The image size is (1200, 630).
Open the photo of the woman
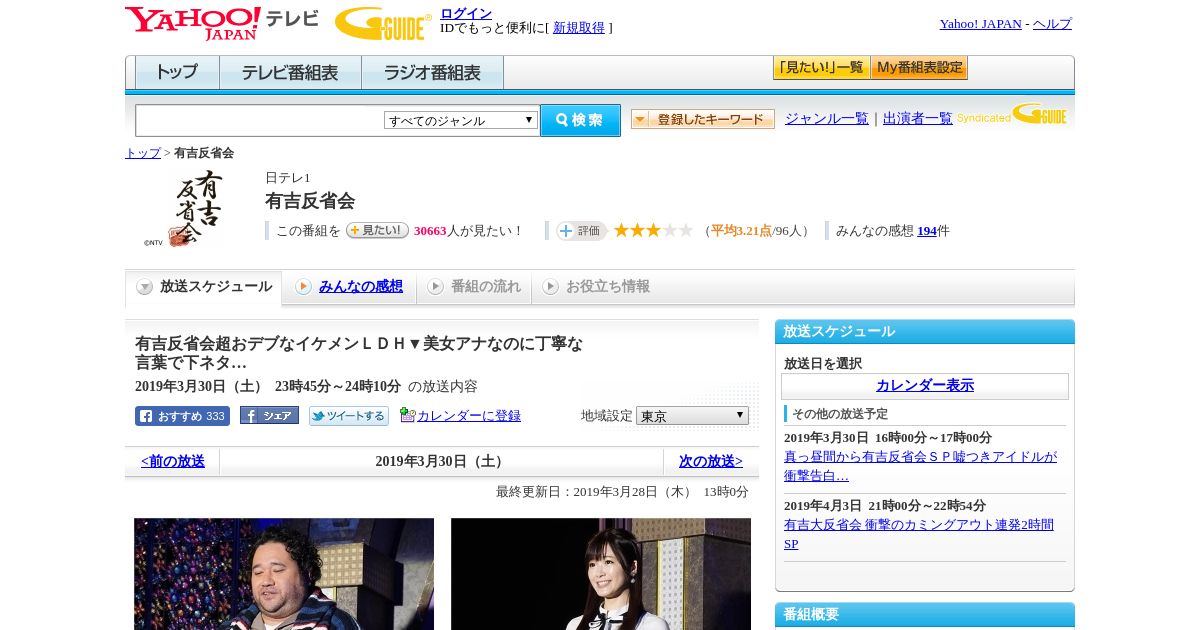click(x=601, y=574)
